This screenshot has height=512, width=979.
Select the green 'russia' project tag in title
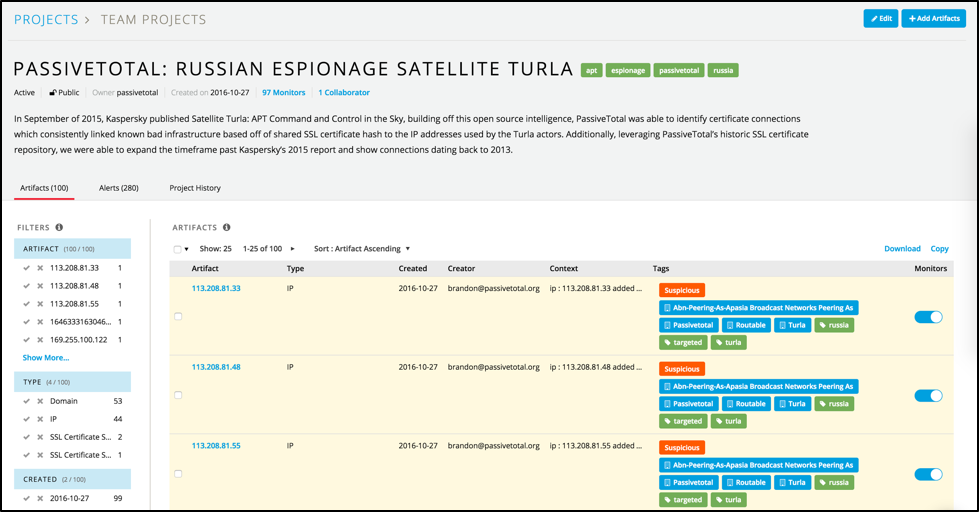(723, 71)
